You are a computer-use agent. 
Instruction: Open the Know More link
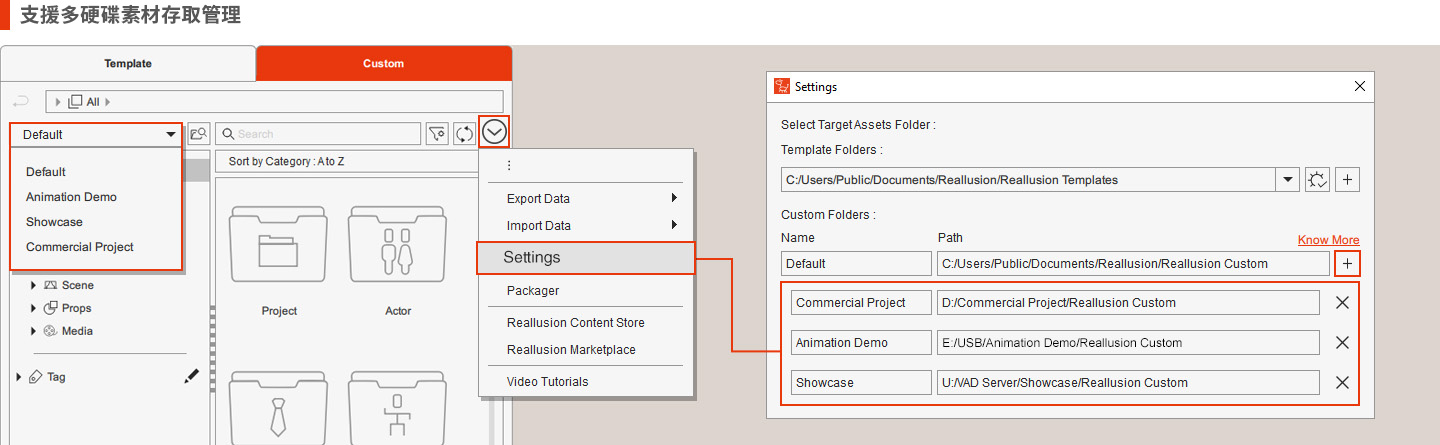tap(1328, 240)
